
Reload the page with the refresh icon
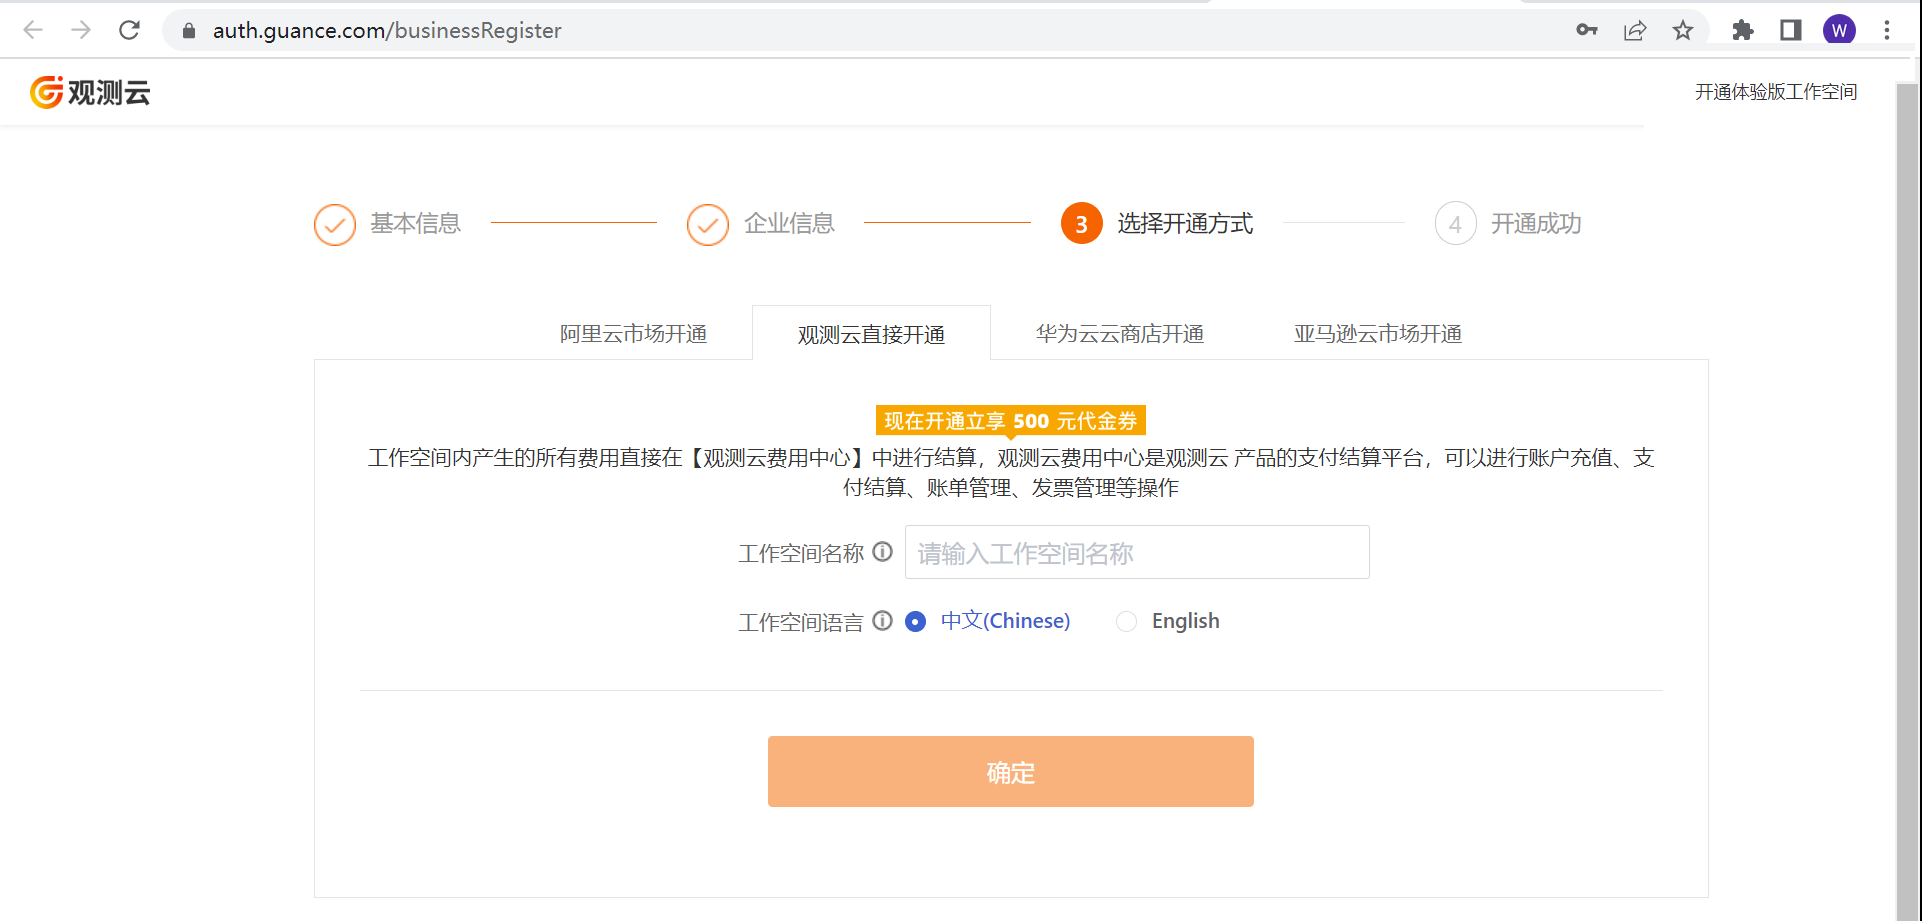coord(129,30)
